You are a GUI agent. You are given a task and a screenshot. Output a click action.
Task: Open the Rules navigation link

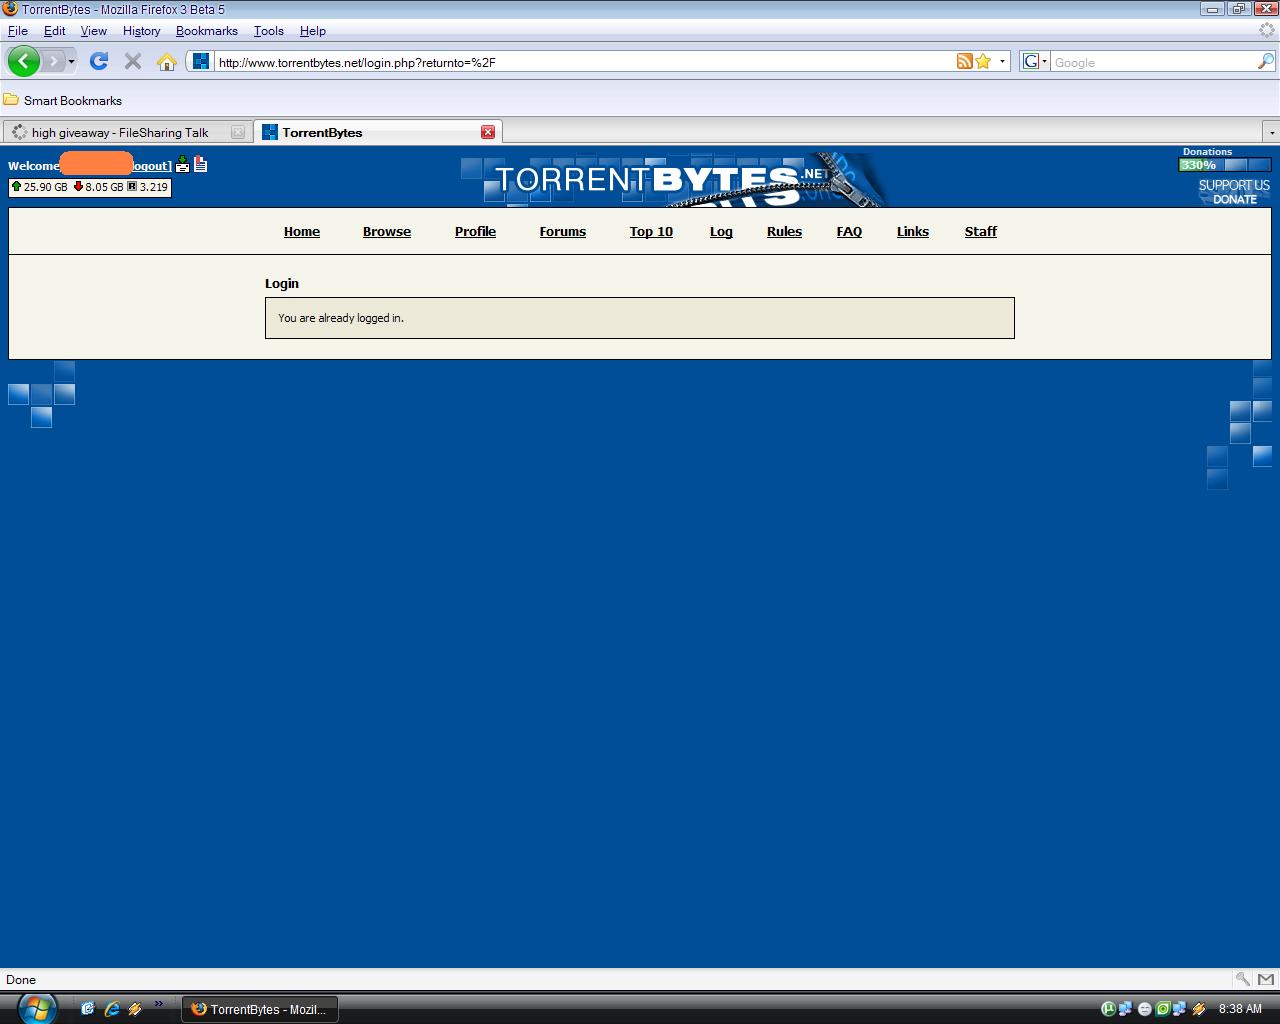pos(784,231)
